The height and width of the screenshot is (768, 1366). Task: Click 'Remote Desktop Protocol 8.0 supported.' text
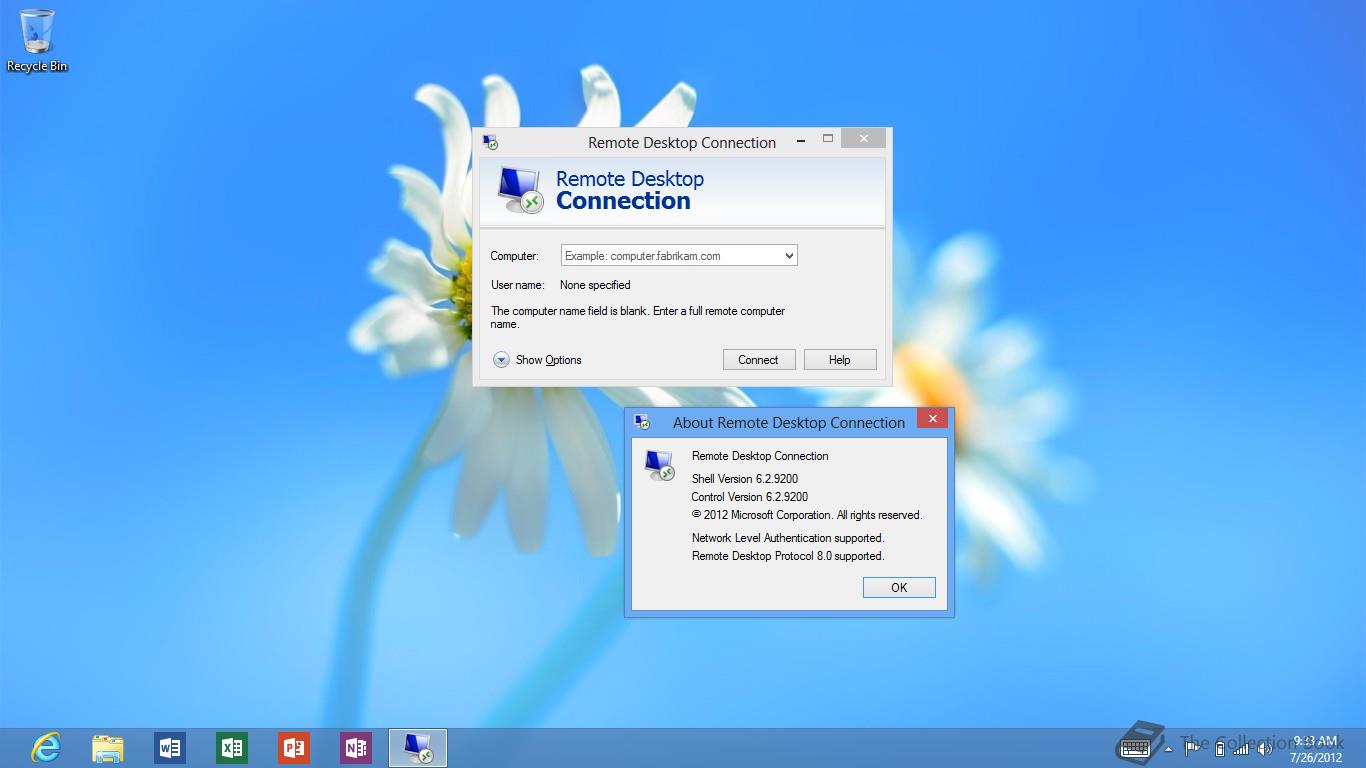(x=788, y=556)
